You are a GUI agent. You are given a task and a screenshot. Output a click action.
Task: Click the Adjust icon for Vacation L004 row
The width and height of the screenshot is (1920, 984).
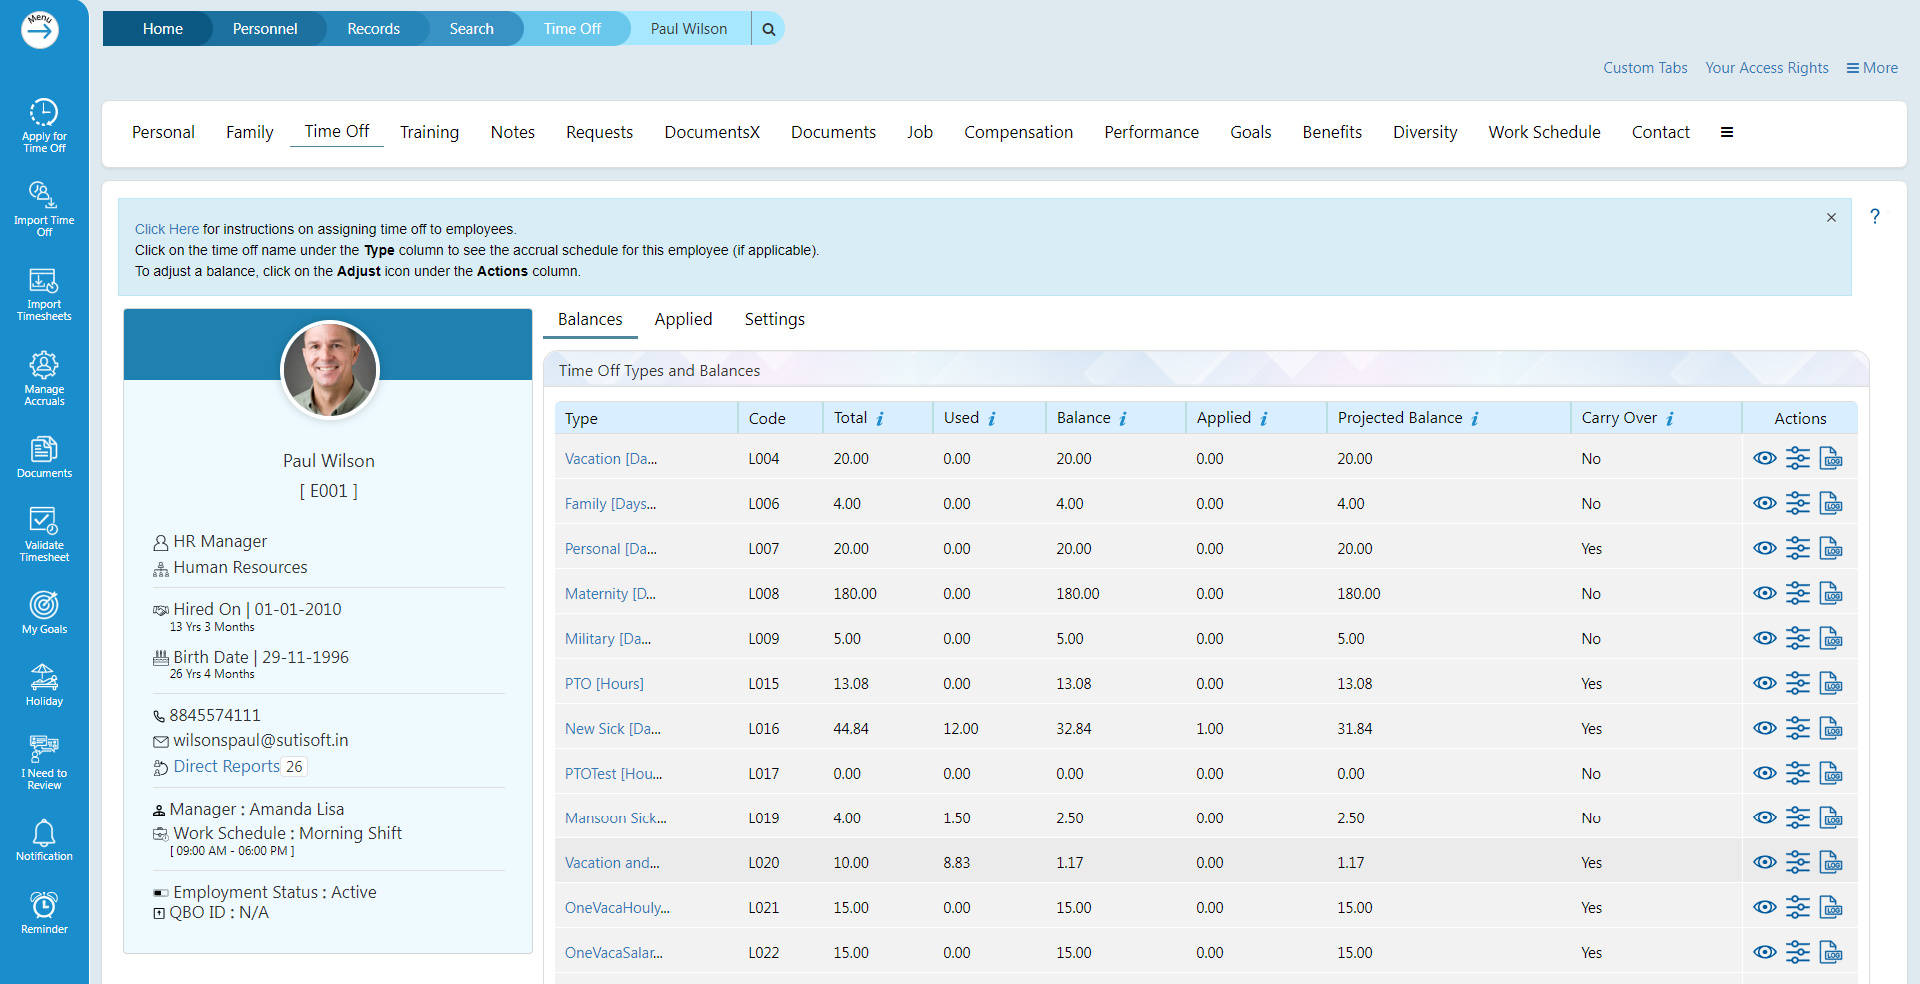(1797, 459)
